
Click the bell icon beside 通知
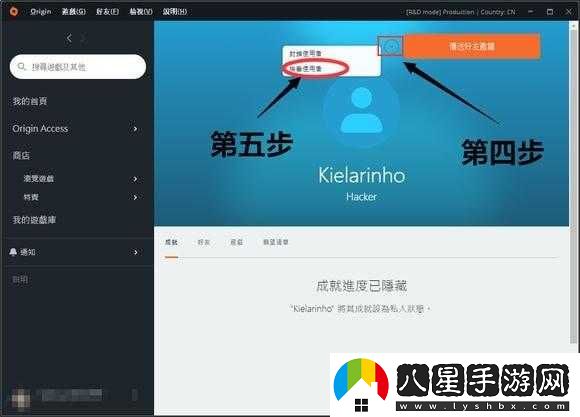click(x=13, y=252)
